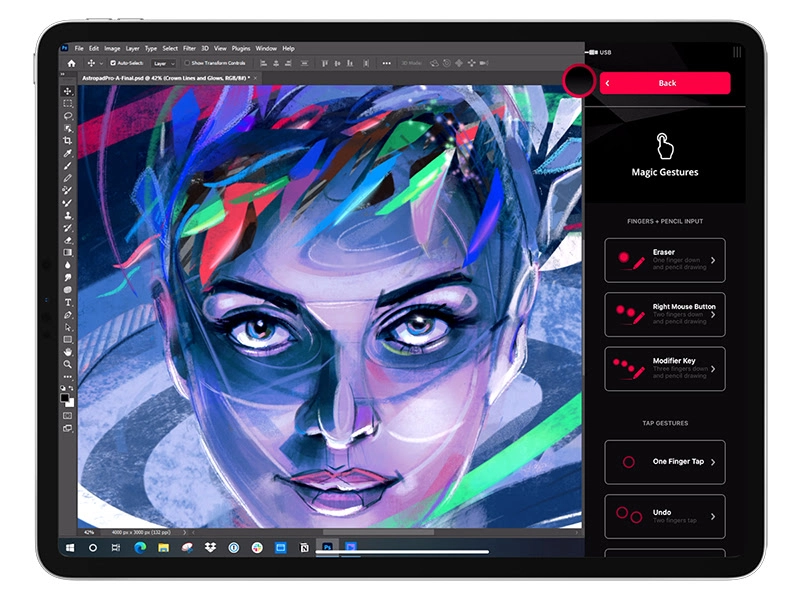Select the Gradient tool
Image resolution: width=800 pixels, height=600 pixels.
(67, 253)
